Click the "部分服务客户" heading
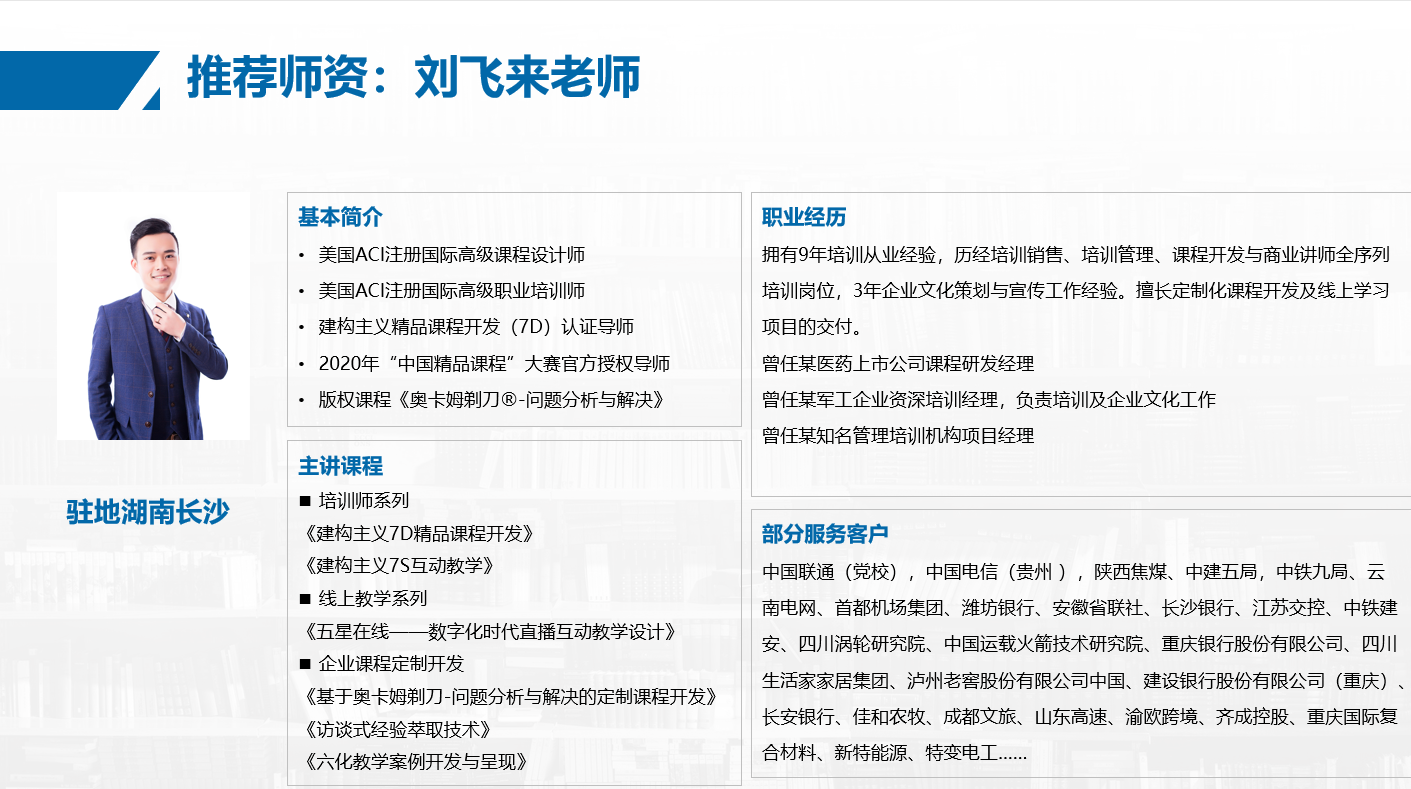 (825, 533)
